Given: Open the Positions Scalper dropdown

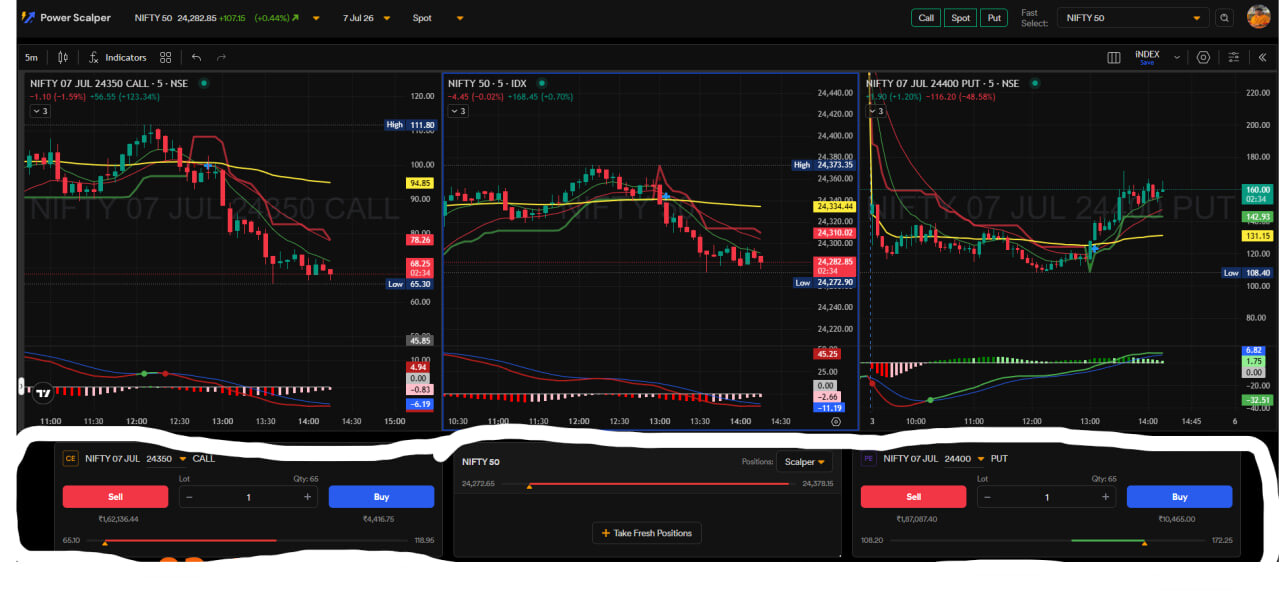Looking at the screenshot, I should point(805,462).
